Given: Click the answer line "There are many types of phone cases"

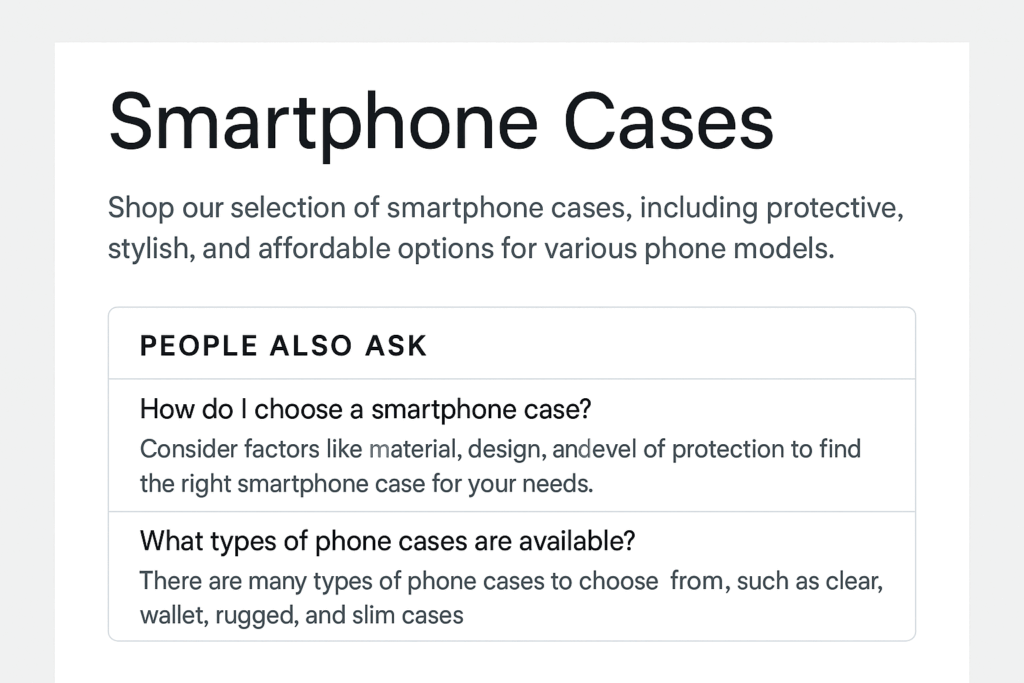Looking at the screenshot, I should (x=511, y=581).
